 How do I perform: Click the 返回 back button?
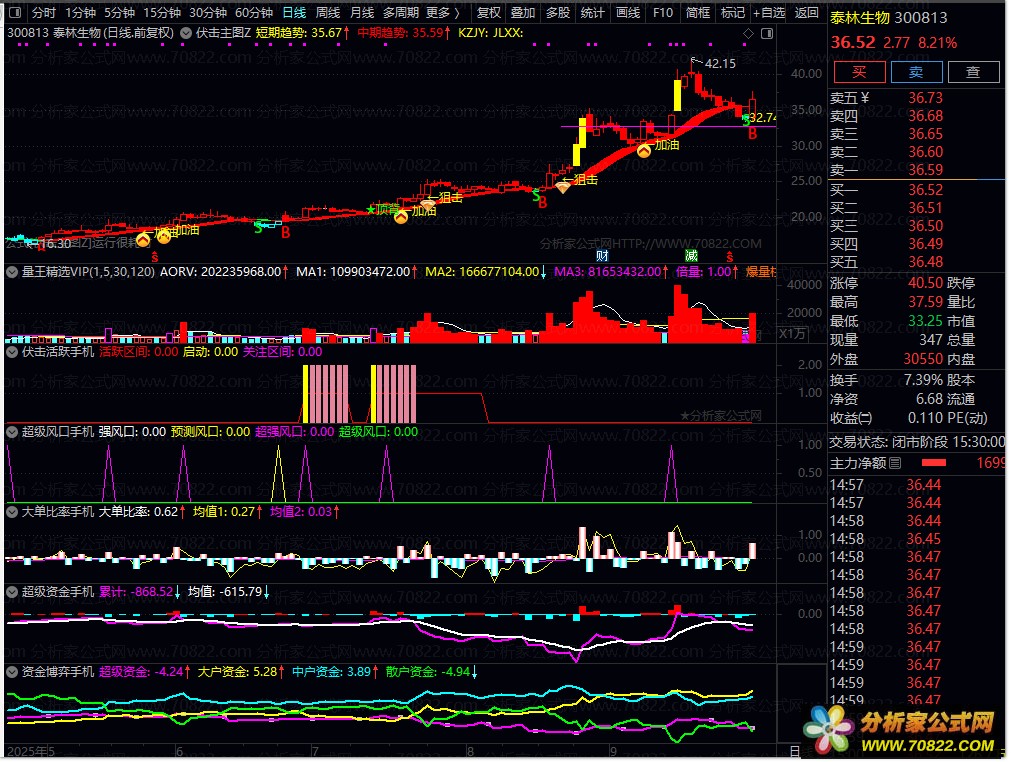[x=807, y=12]
